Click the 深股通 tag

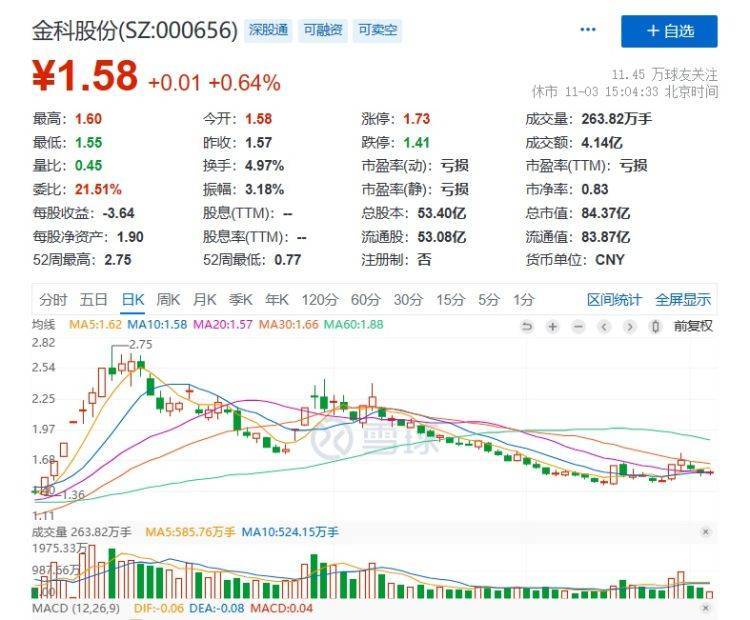point(269,30)
